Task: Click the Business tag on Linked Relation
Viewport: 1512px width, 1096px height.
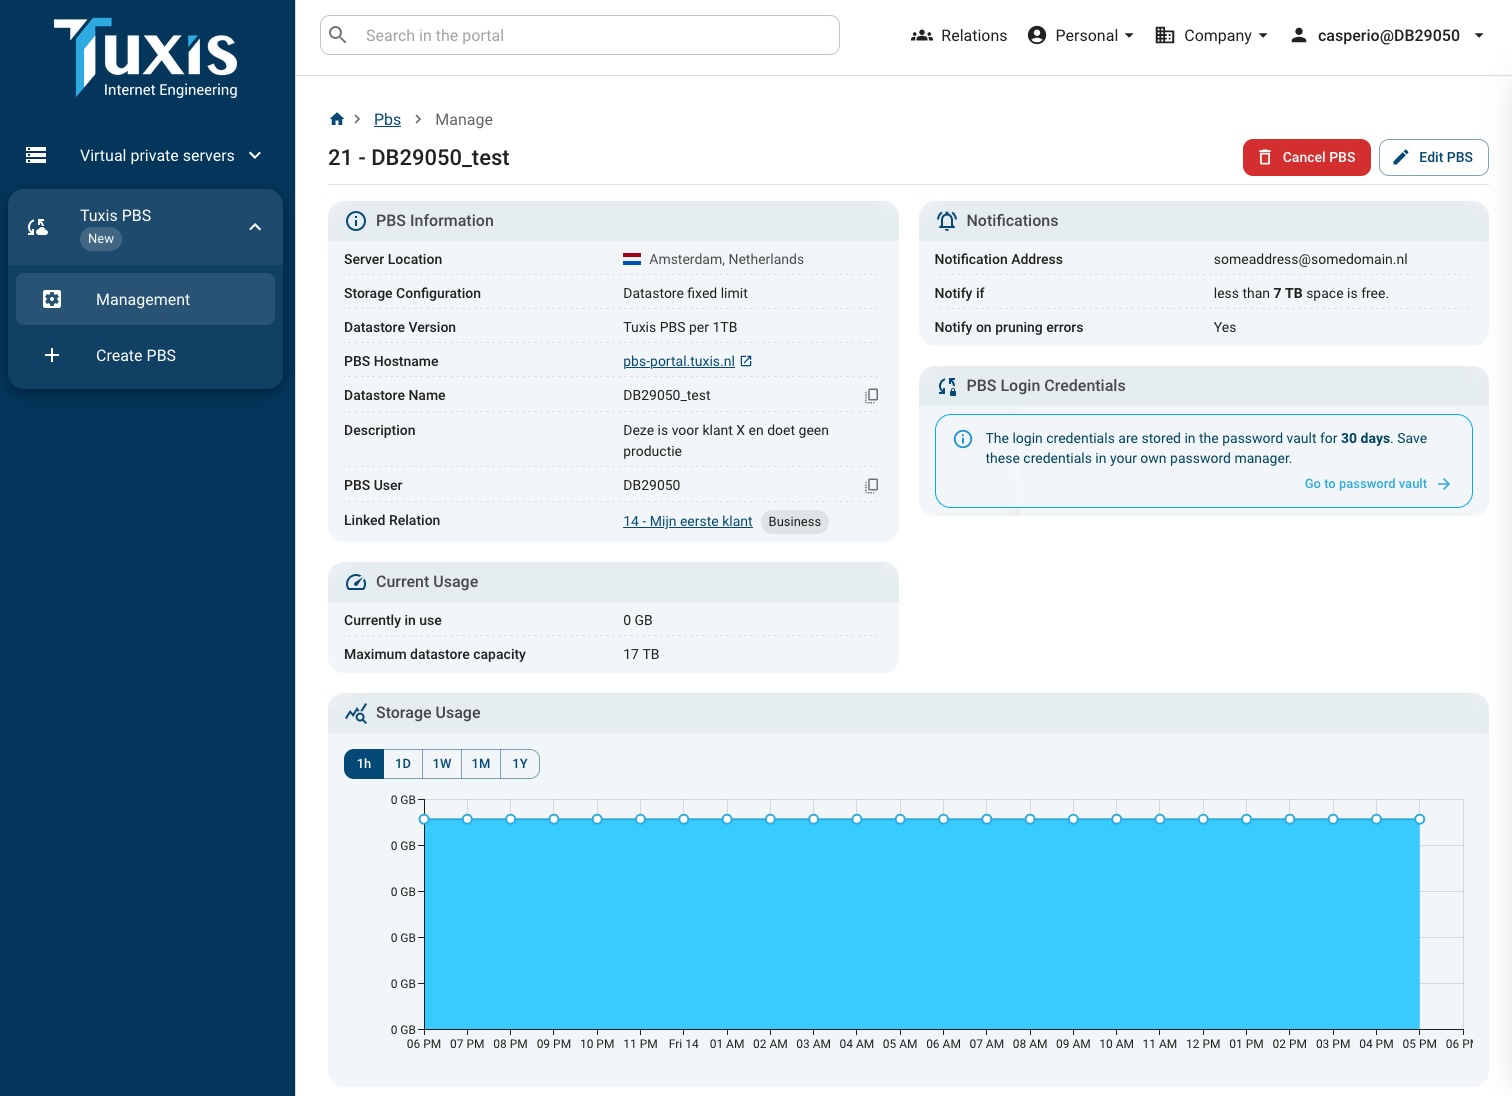Action: (795, 521)
